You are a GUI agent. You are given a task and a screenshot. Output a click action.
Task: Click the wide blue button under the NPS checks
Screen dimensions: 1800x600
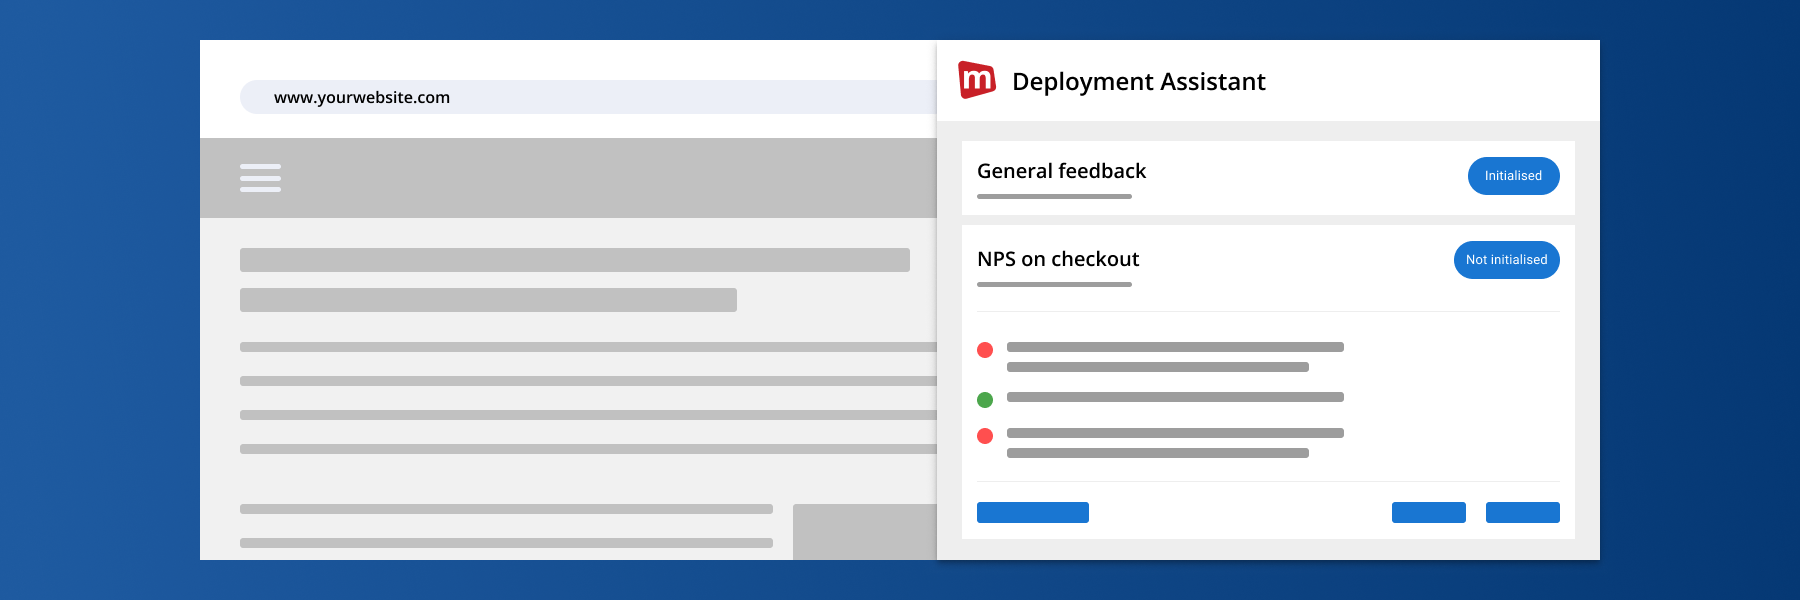tap(1033, 512)
